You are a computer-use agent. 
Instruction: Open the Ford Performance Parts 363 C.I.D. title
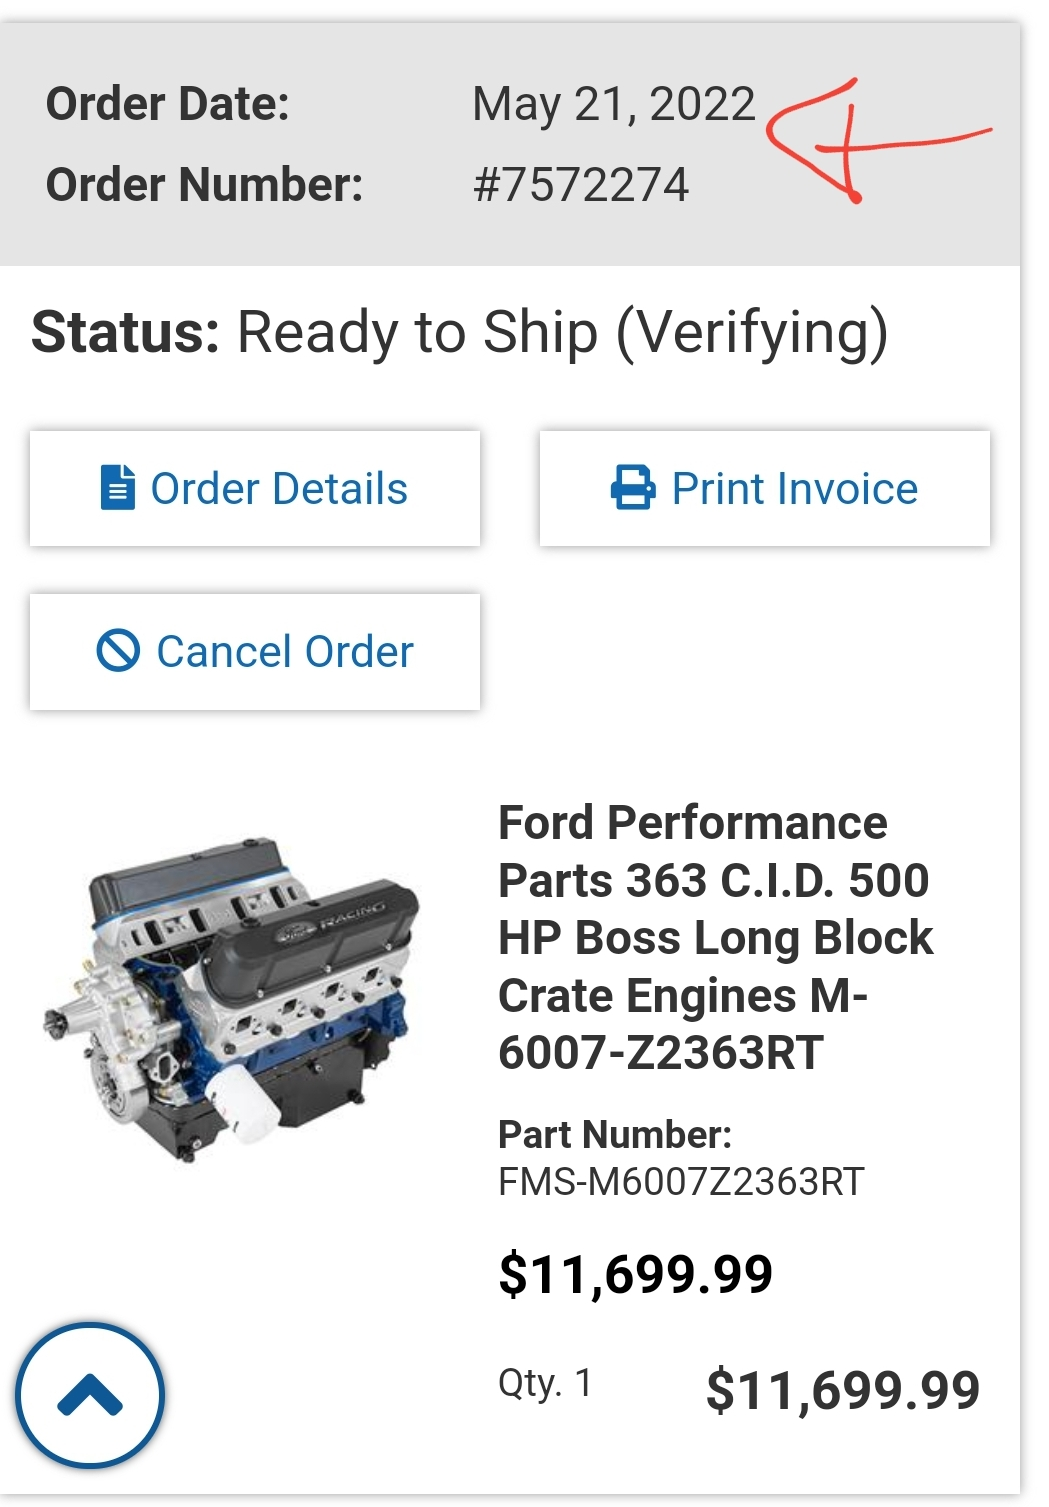tap(716, 938)
